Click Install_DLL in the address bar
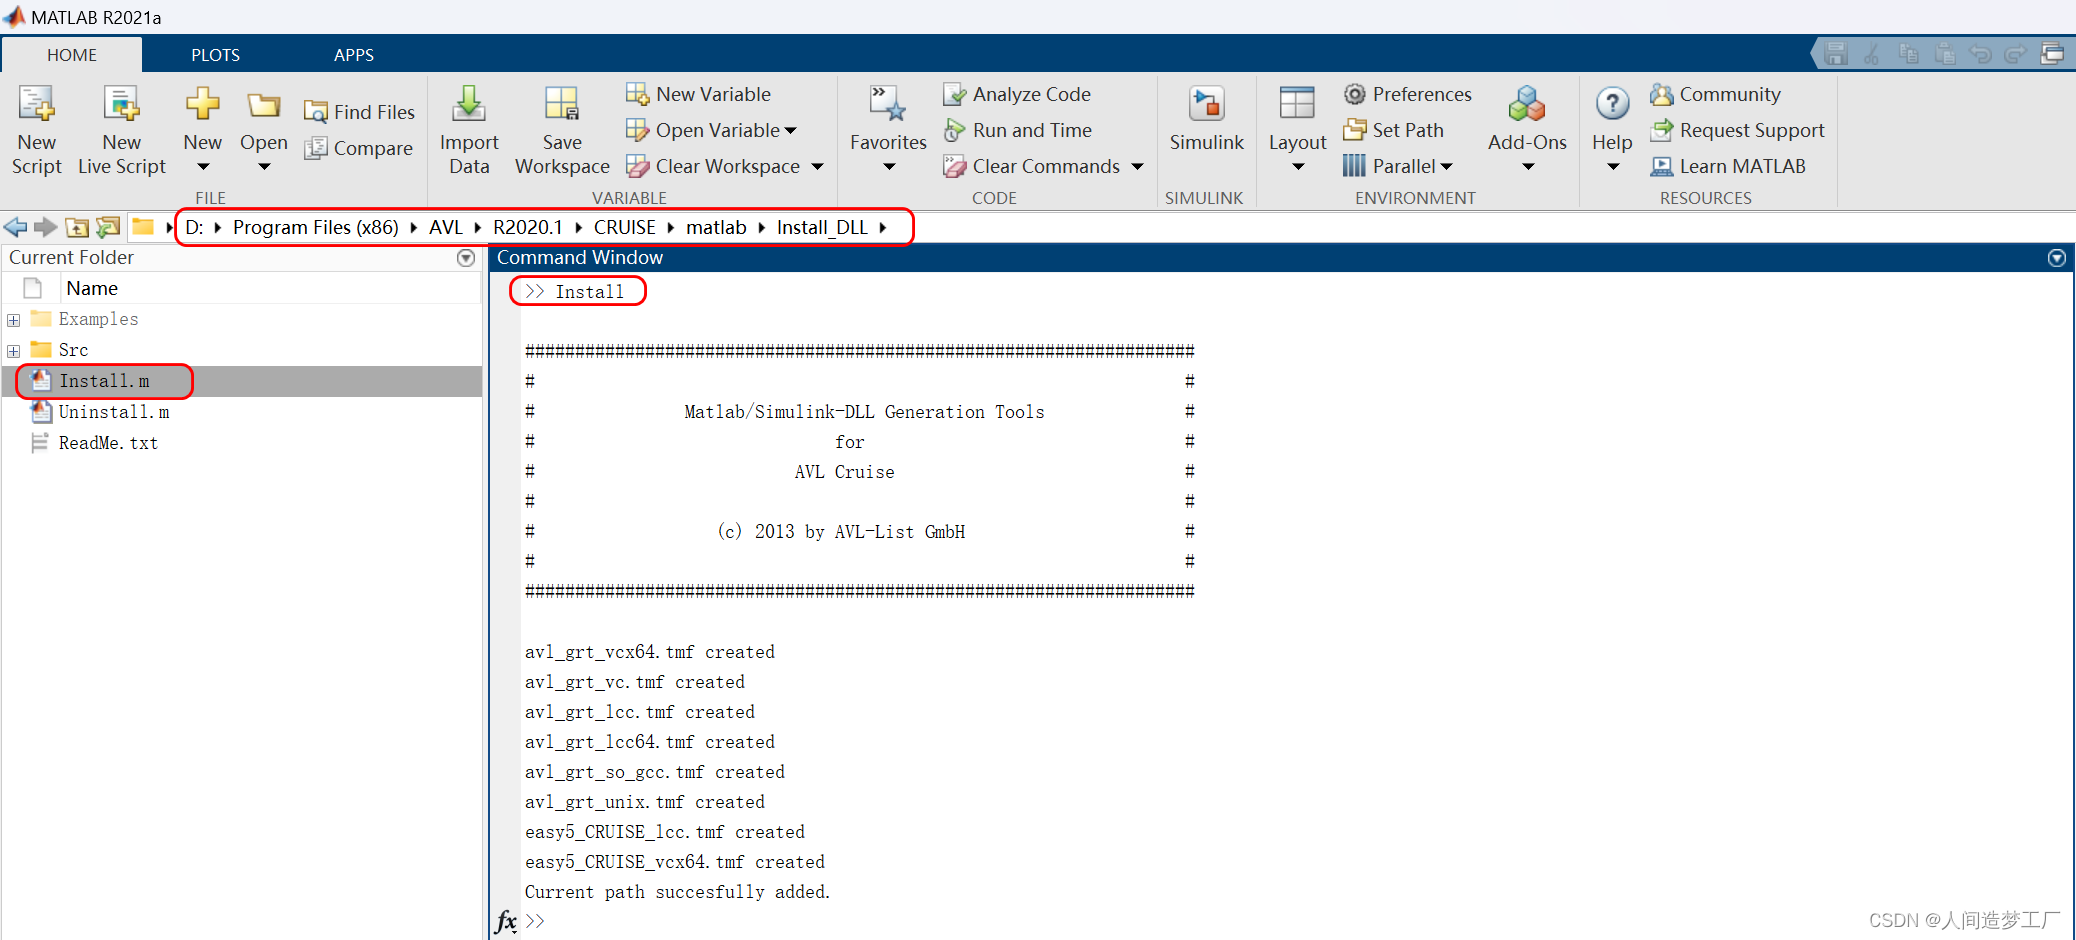This screenshot has height=940, width=2076. 822,227
